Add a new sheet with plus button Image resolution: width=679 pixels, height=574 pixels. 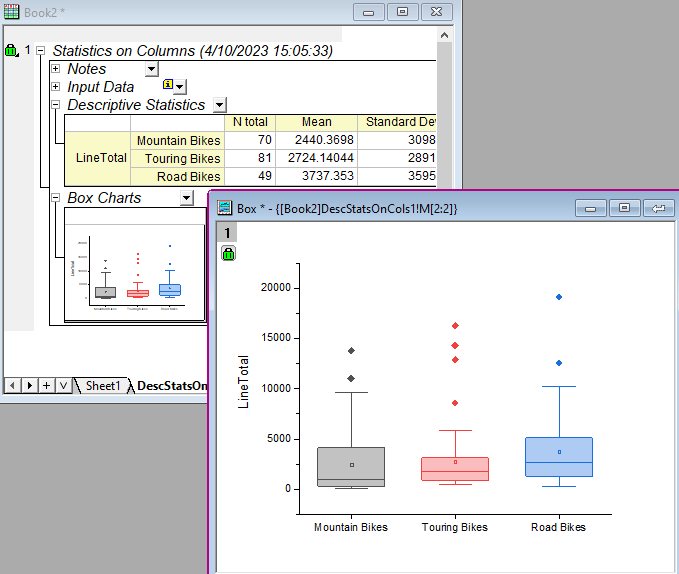pyautogui.click(x=46, y=385)
